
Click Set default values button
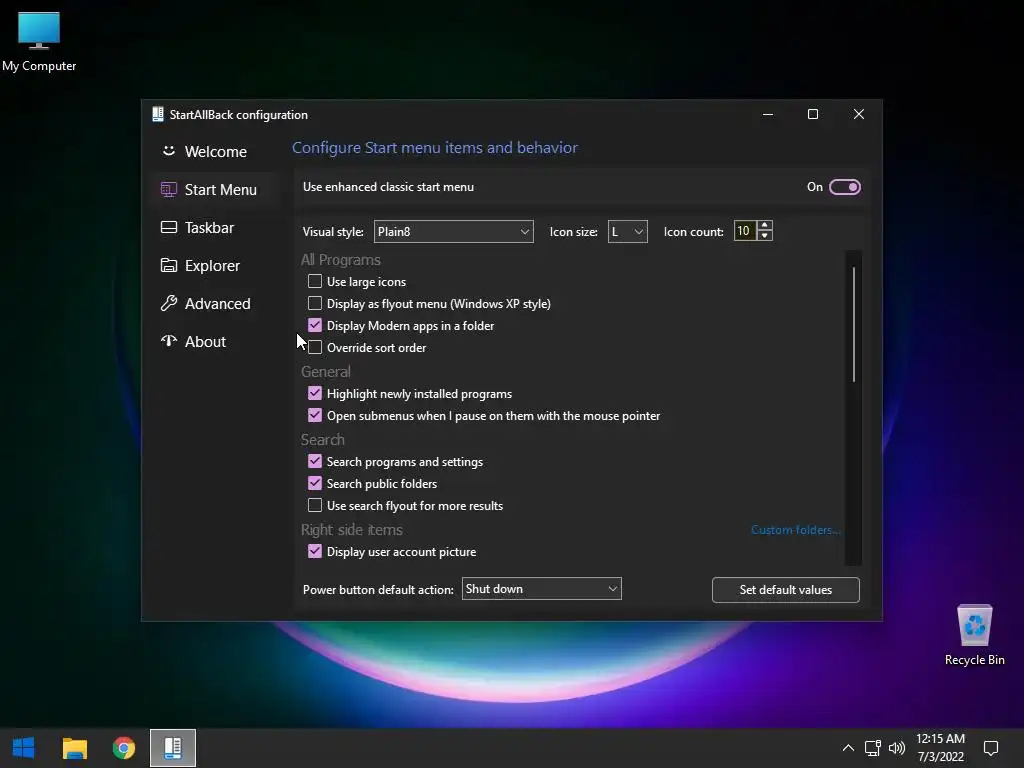point(786,590)
